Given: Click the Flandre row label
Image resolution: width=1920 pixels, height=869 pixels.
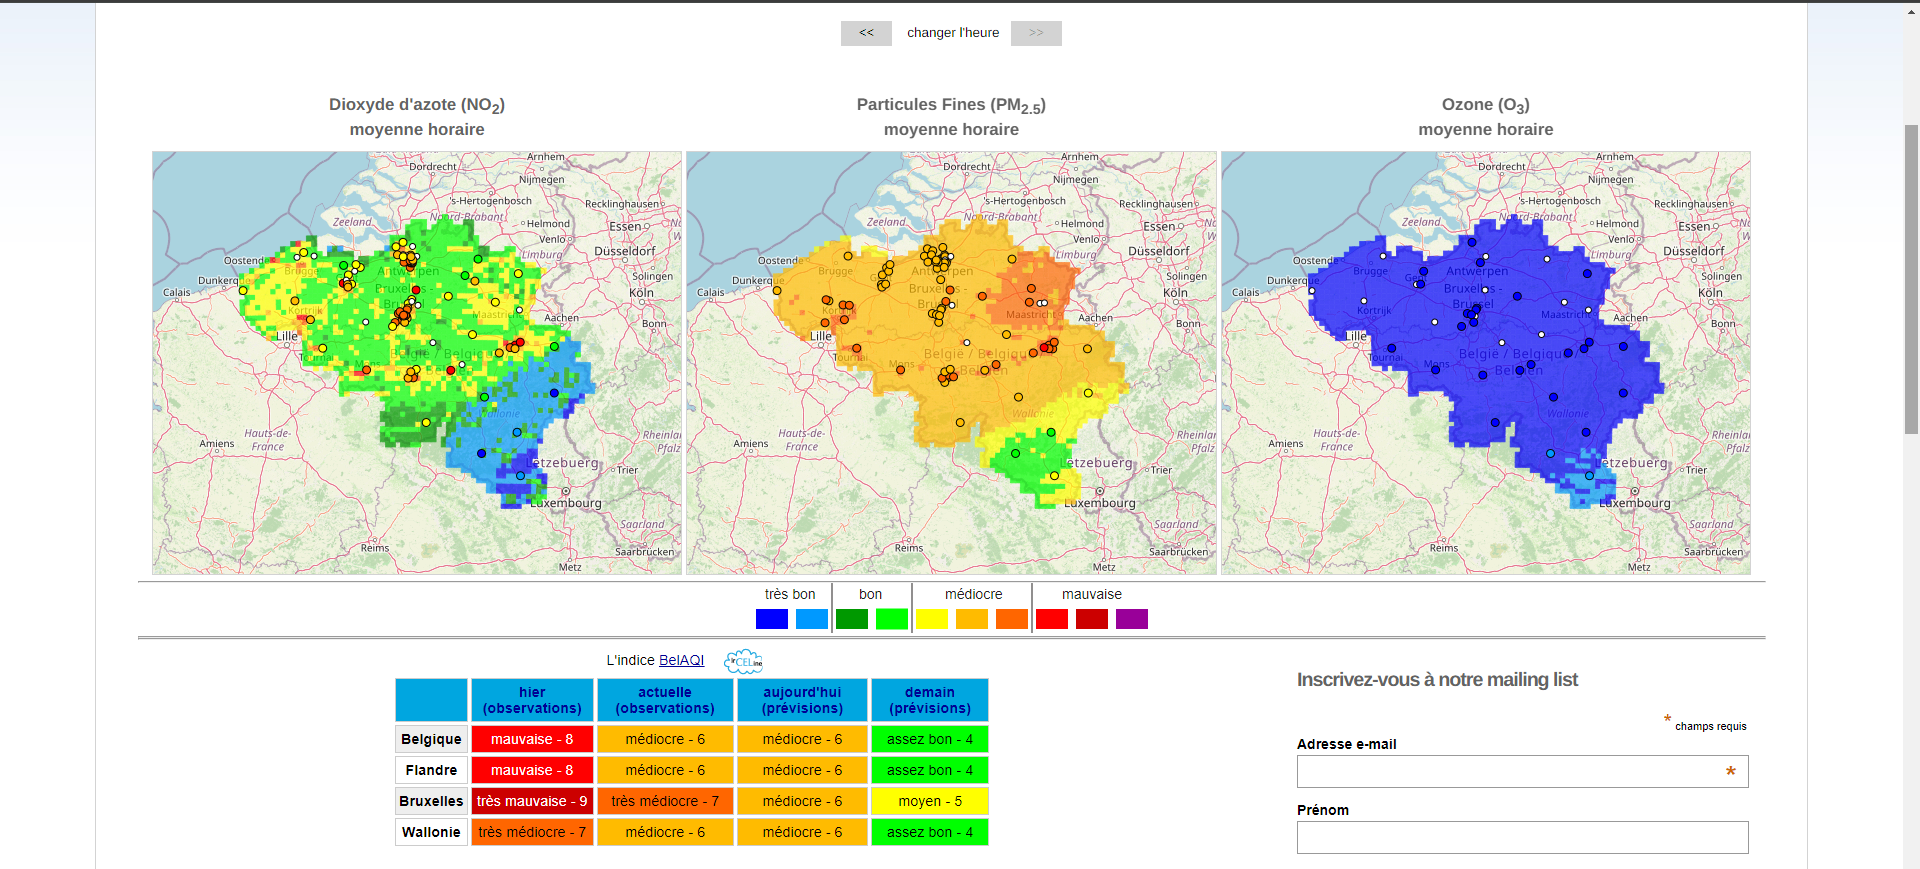Looking at the screenshot, I should [x=431, y=770].
